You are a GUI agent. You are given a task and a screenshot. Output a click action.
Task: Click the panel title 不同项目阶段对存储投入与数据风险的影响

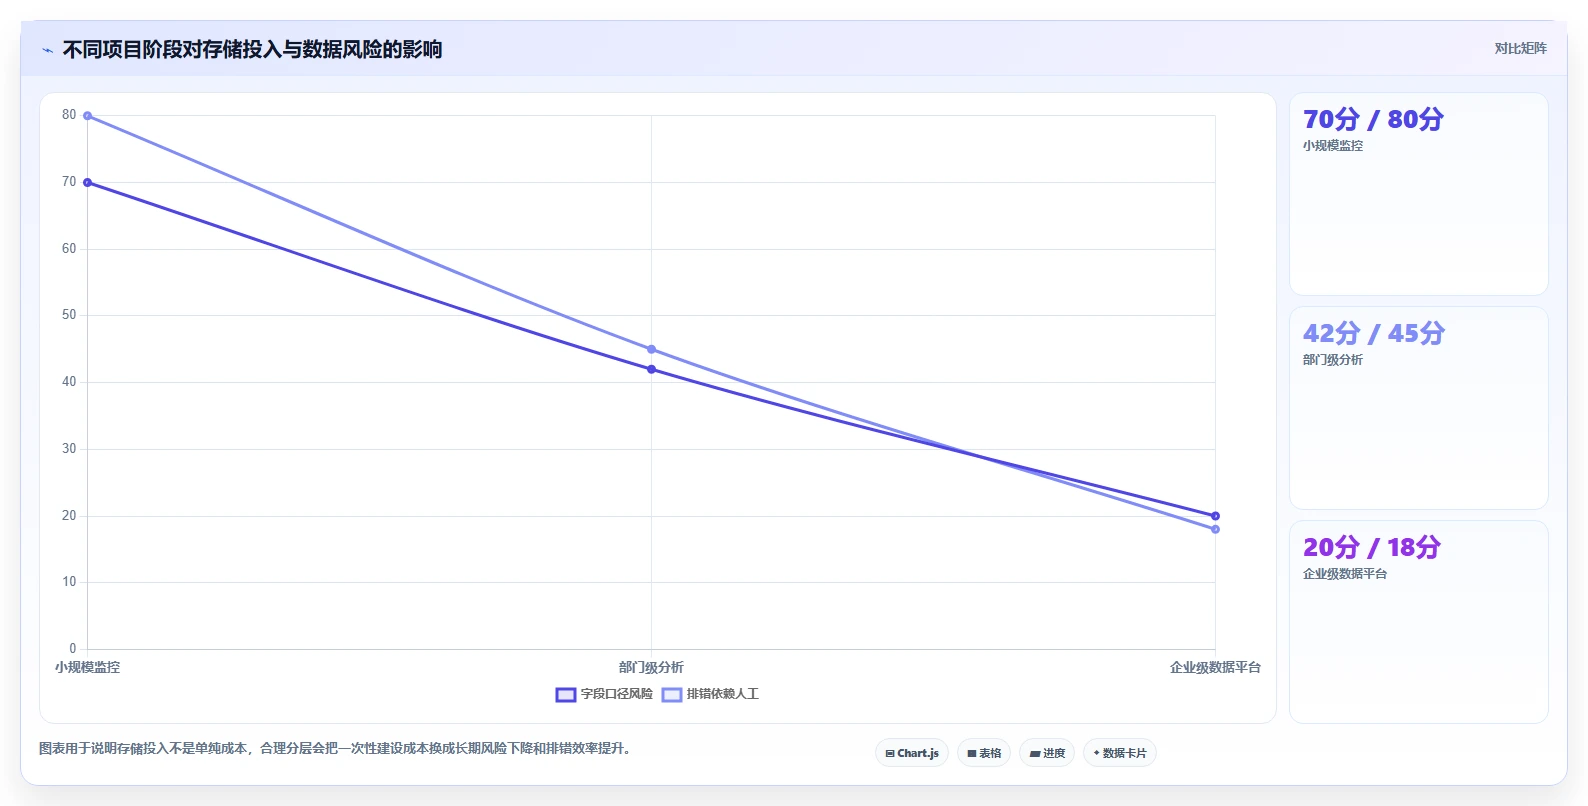(252, 49)
